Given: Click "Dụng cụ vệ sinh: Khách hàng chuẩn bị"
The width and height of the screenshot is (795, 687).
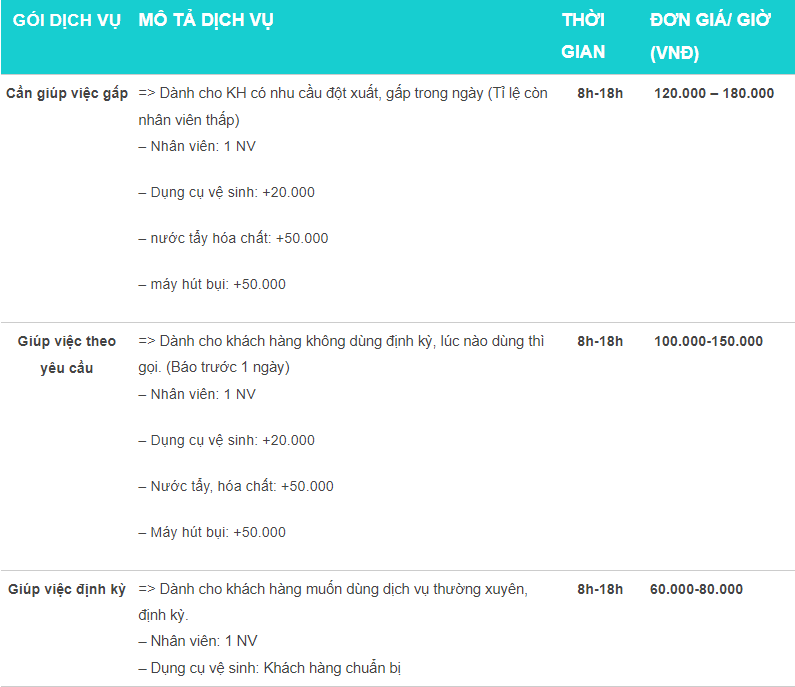Looking at the screenshot, I should pyautogui.click(x=270, y=667).
